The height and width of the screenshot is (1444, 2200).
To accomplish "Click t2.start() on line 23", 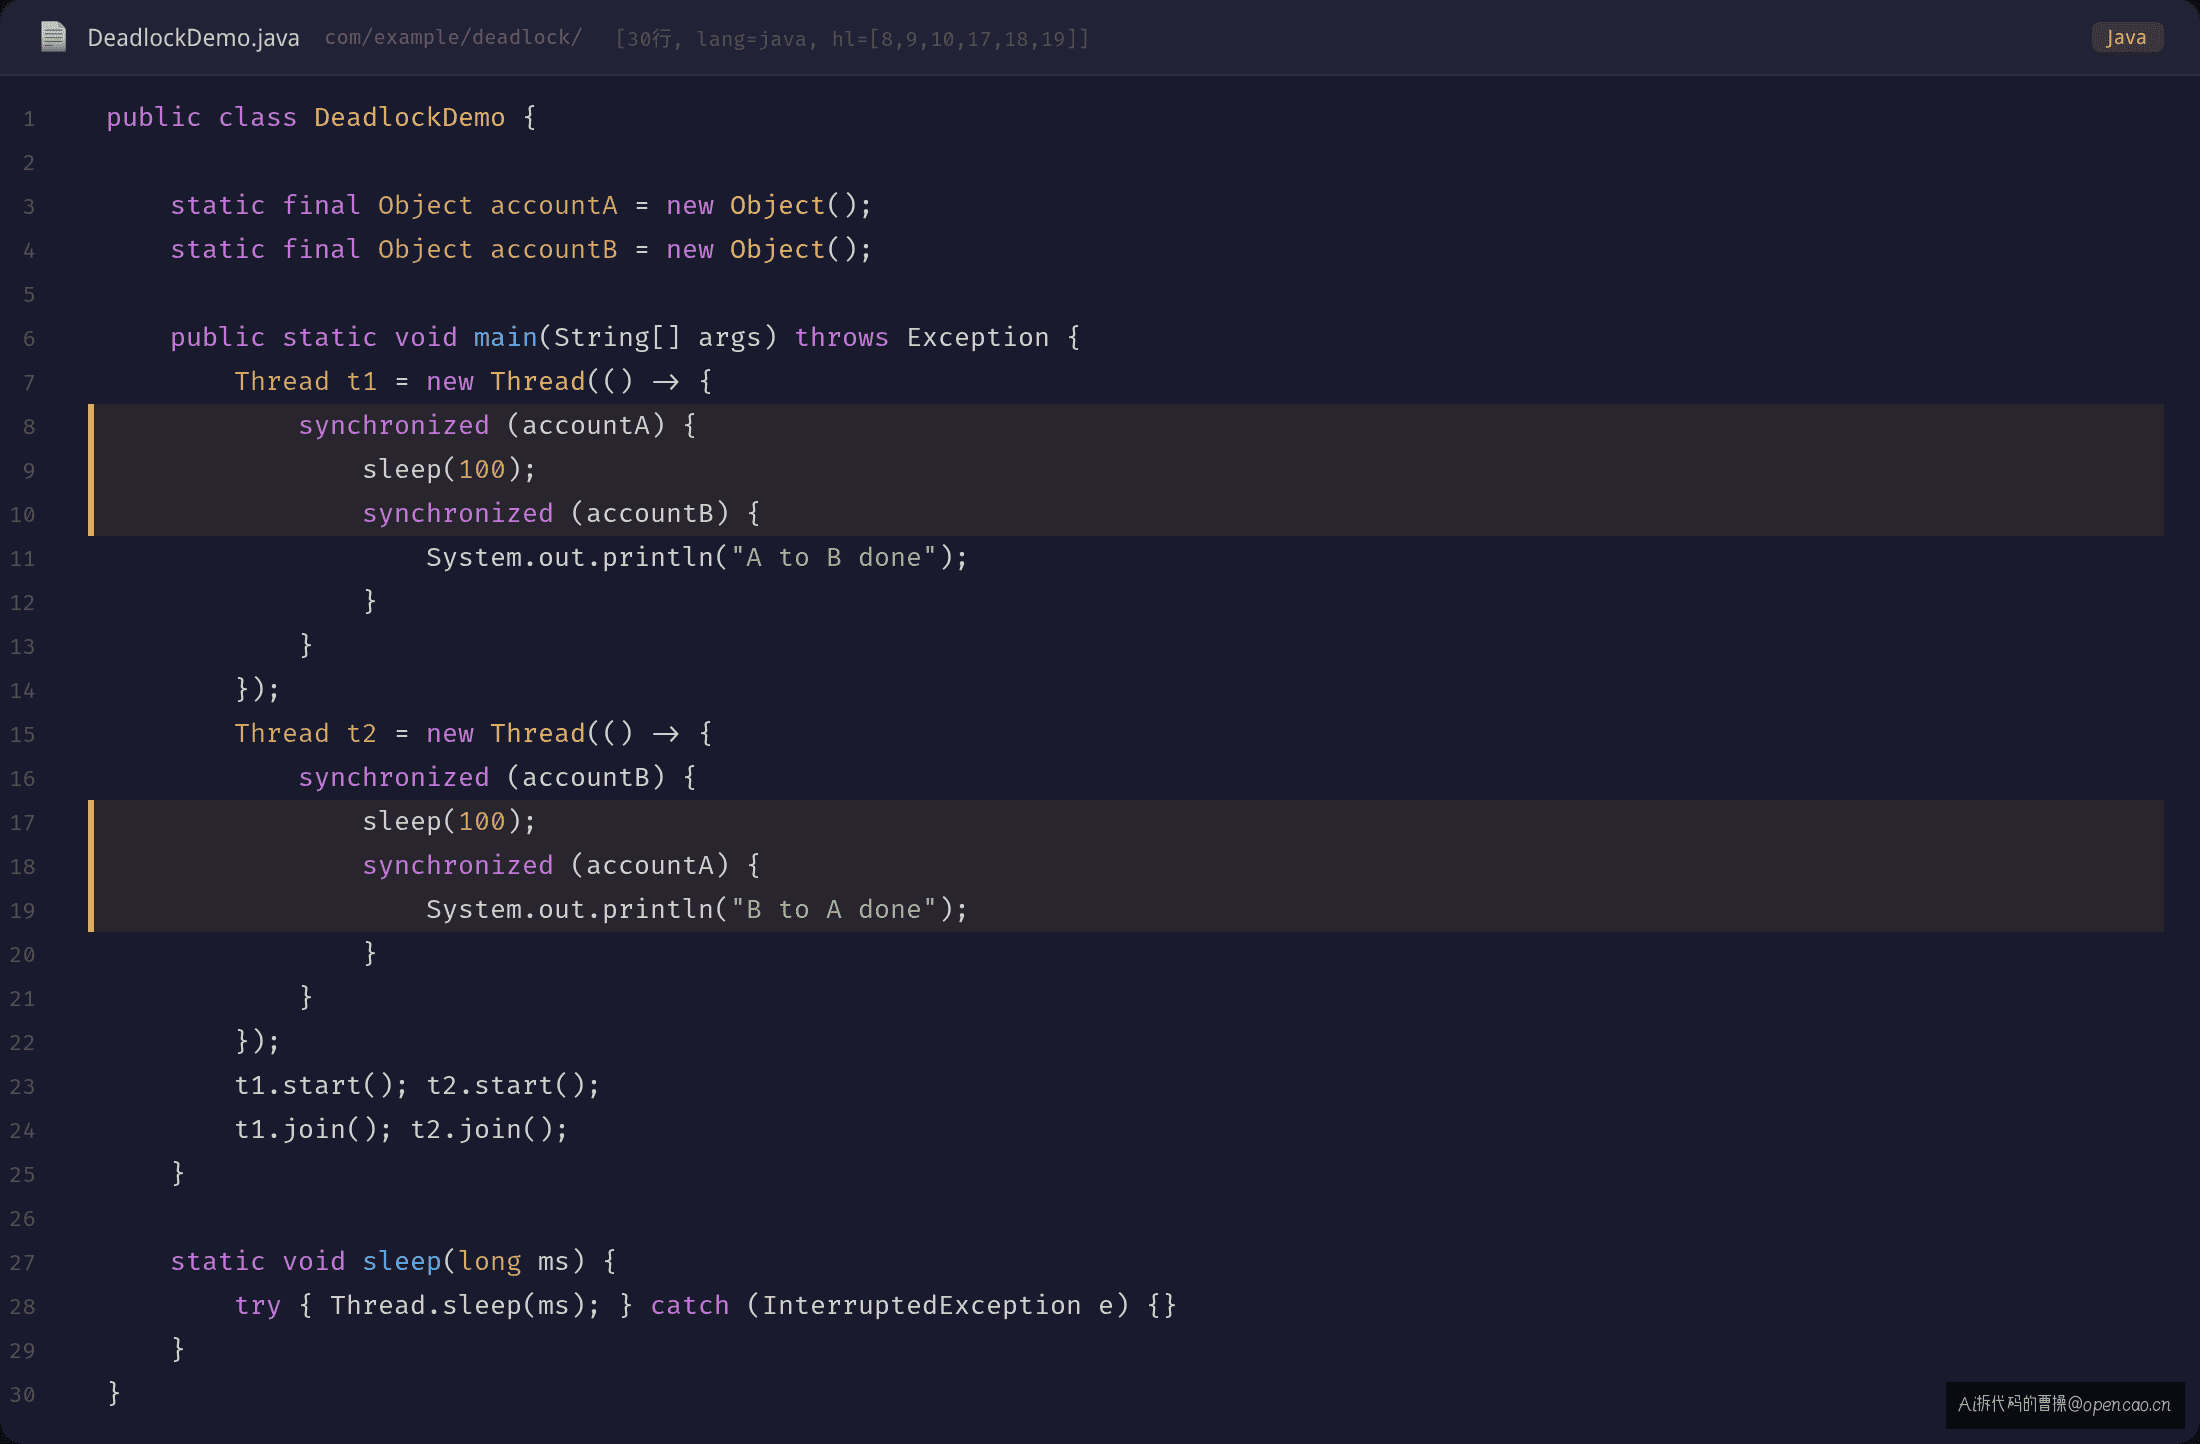I will (x=506, y=1085).
